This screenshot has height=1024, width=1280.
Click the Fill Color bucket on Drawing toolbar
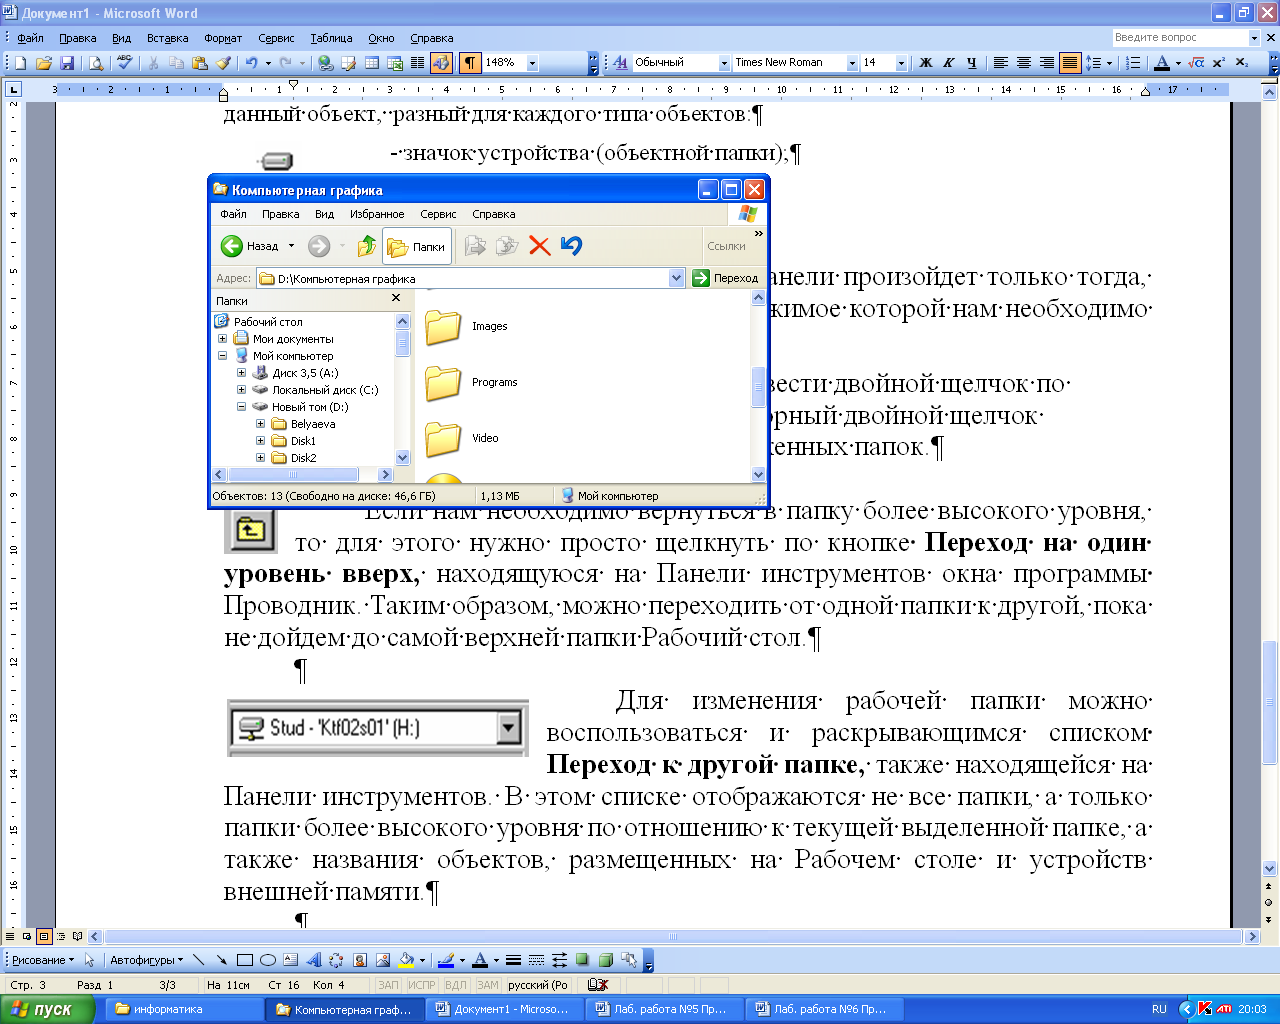[x=406, y=960]
